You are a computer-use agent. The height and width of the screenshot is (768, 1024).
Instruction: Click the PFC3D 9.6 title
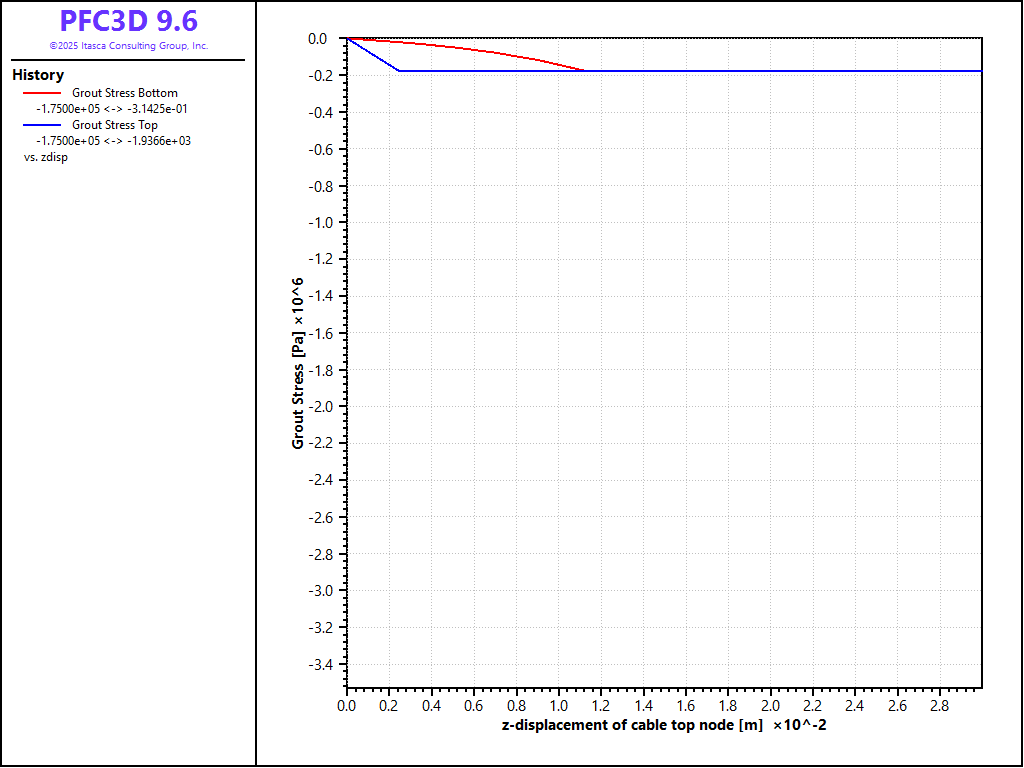[128, 21]
